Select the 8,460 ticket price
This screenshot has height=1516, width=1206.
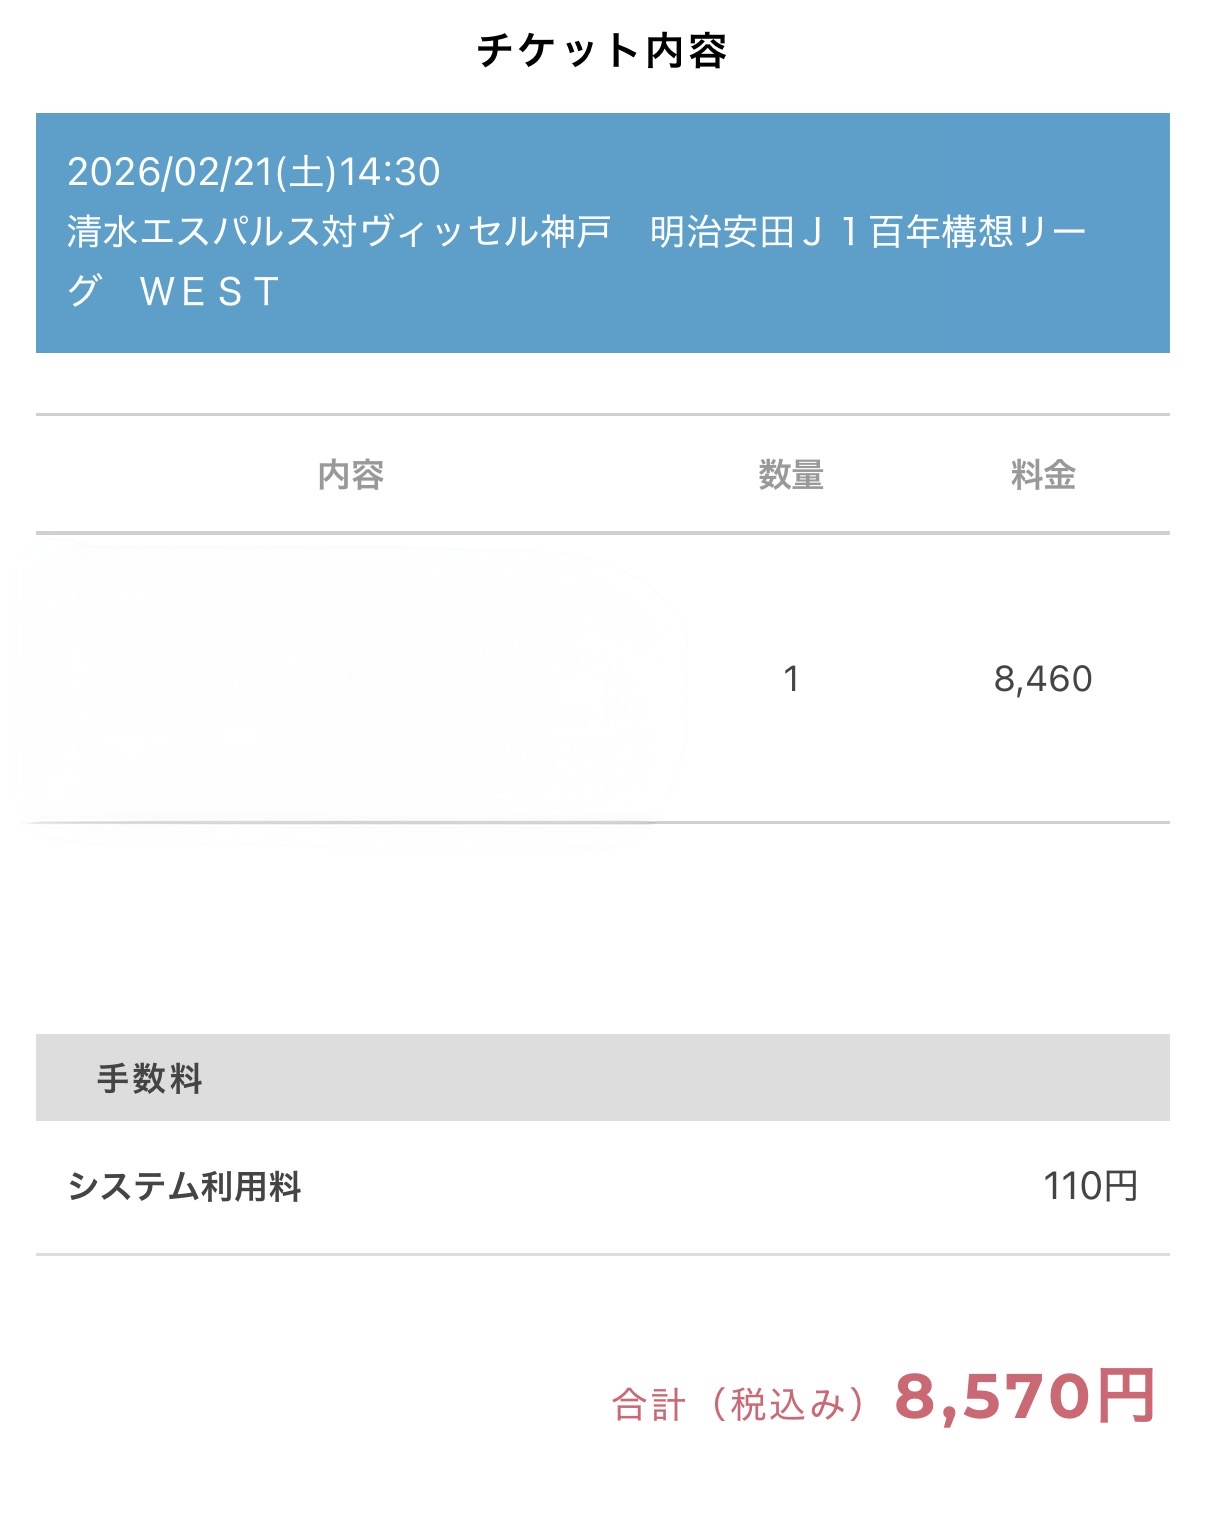(1042, 680)
